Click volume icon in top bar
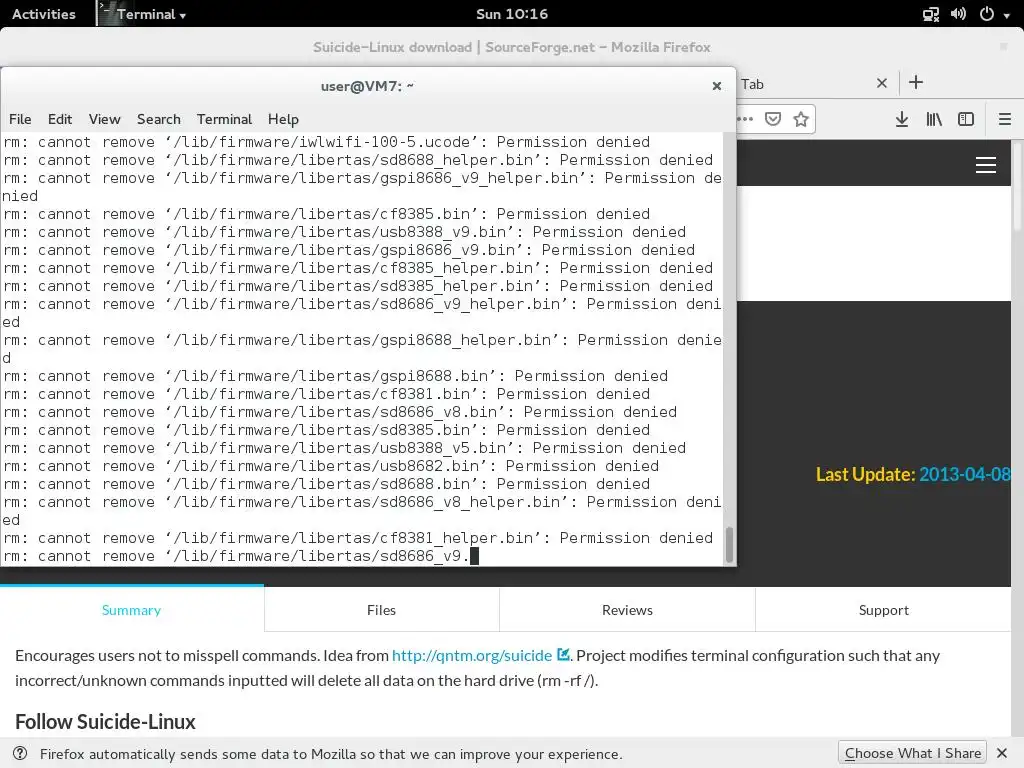The width and height of the screenshot is (1024, 768). click(x=958, y=14)
